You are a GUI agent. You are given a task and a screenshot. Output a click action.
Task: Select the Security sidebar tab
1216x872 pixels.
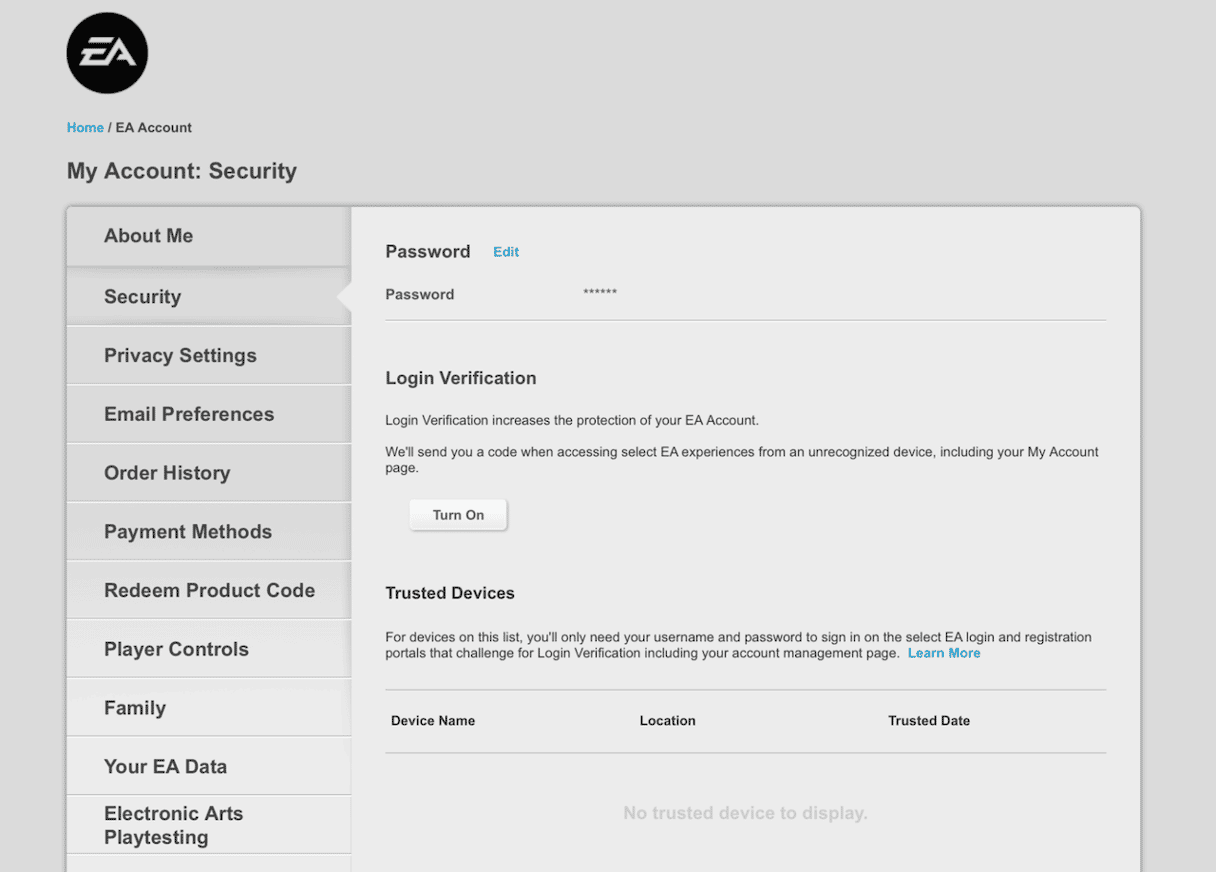pos(142,297)
